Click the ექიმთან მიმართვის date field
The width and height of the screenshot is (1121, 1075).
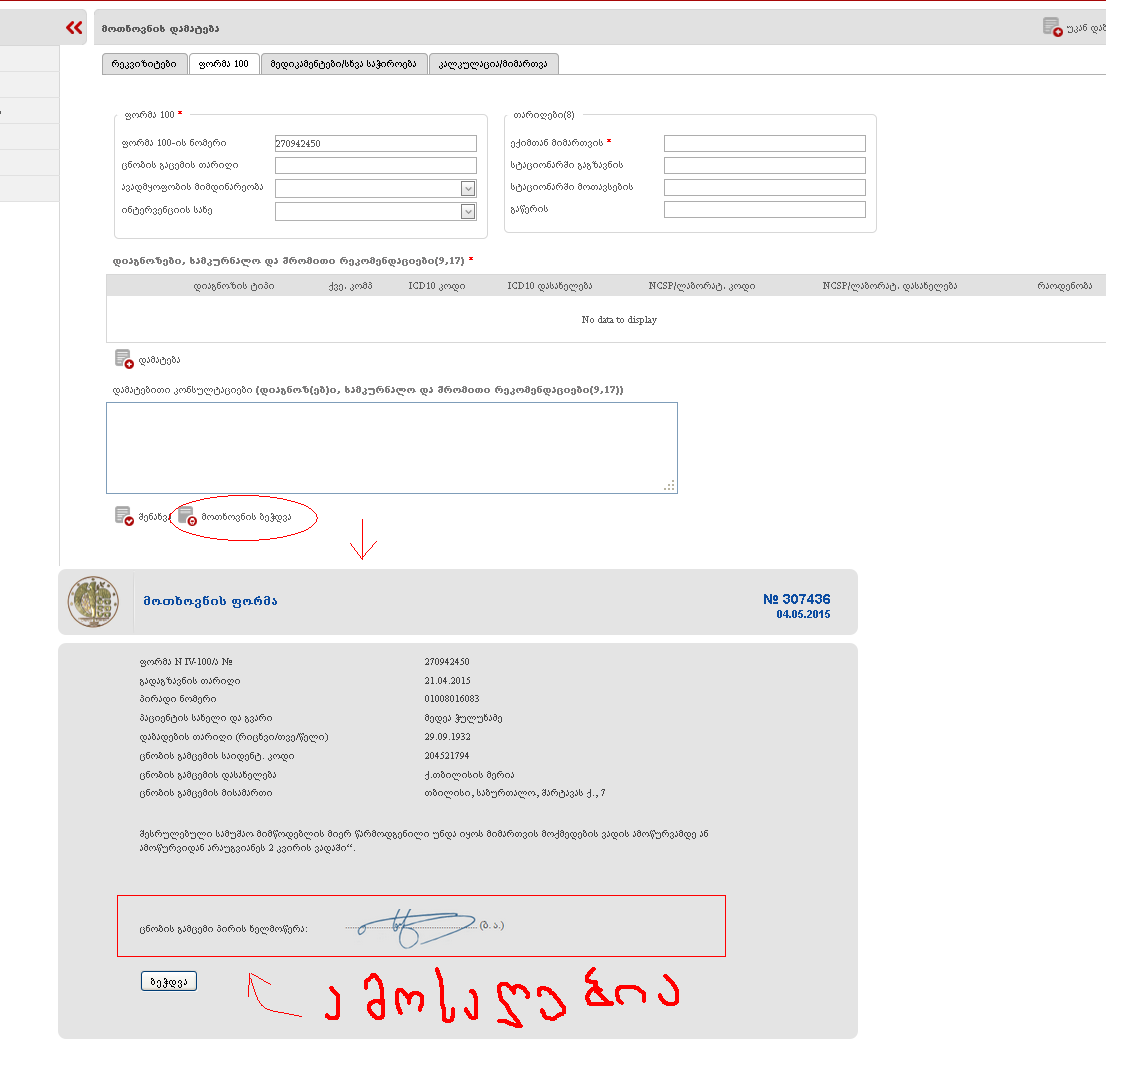(764, 144)
